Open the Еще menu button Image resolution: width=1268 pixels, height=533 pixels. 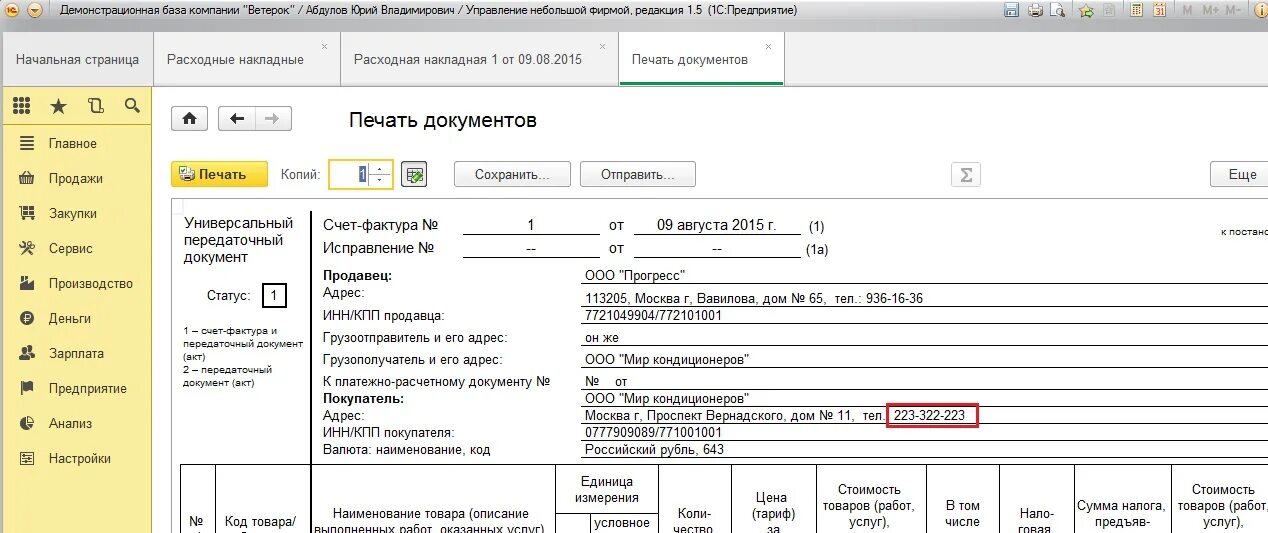(x=1239, y=174)
